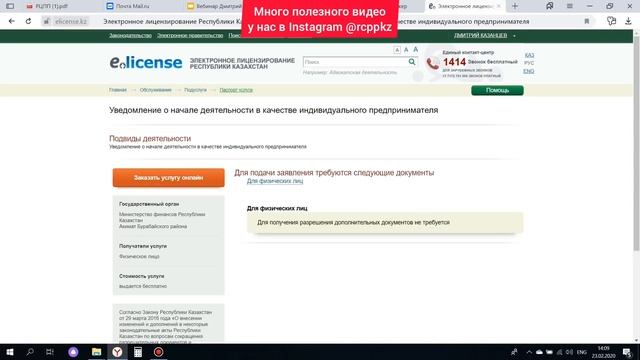Select the largest font size A icon
The width and height of the screenshot is (640, 360).
pos(416,49)
